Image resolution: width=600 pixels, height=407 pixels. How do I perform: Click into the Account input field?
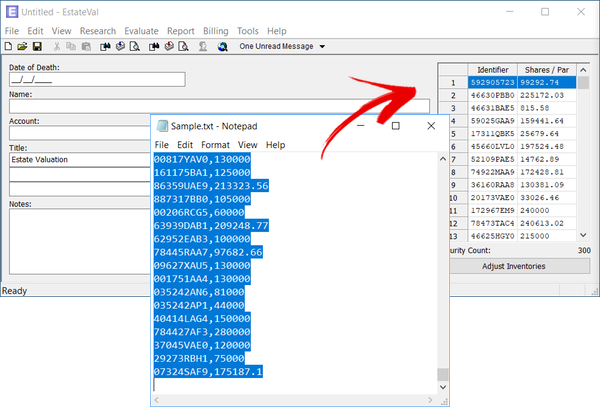click(80, 133)
